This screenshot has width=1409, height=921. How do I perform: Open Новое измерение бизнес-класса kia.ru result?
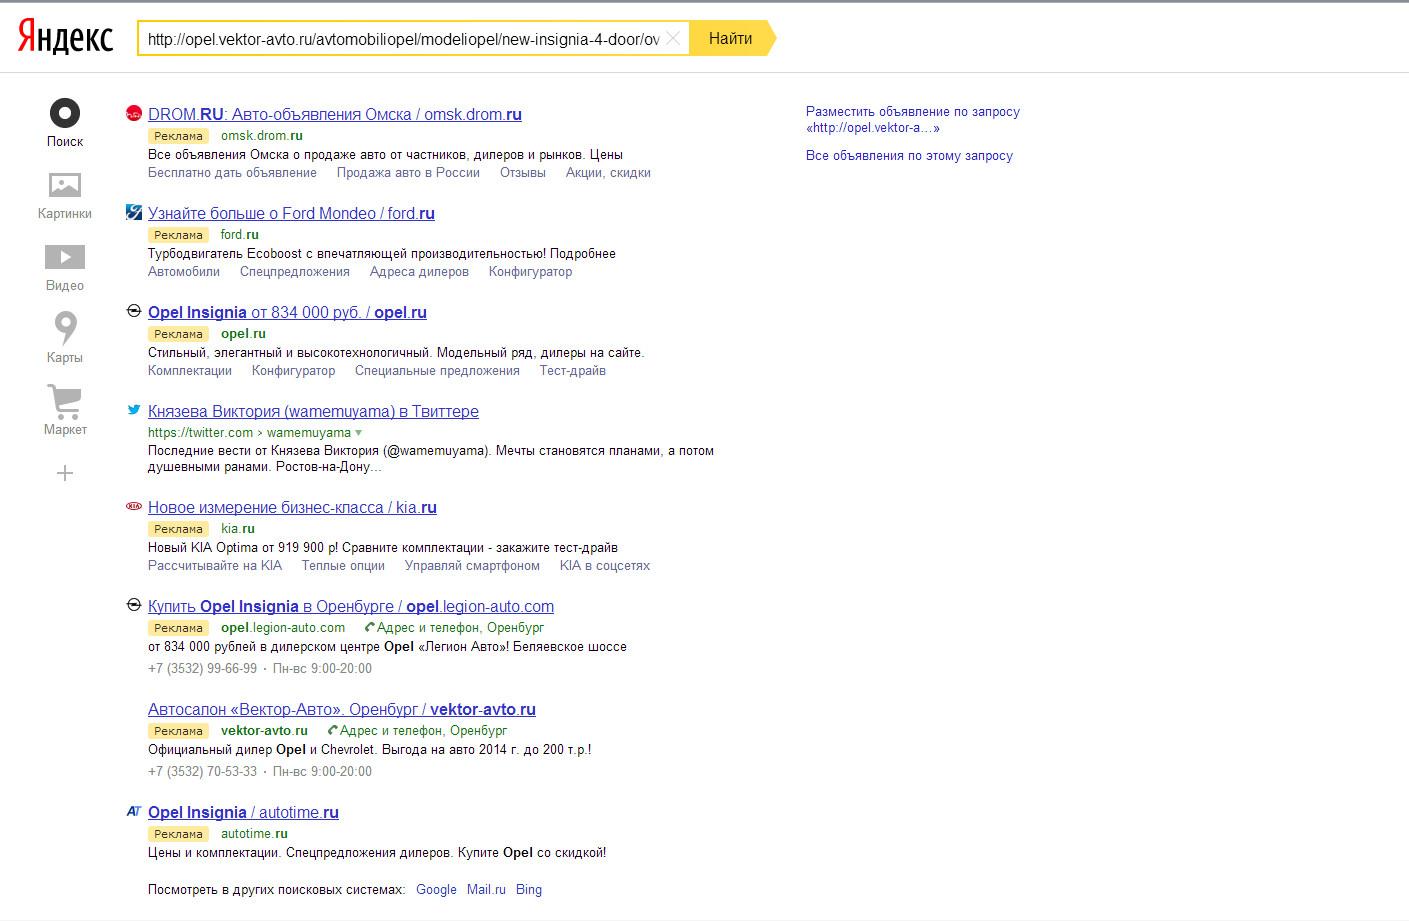[x=292, y=507]
